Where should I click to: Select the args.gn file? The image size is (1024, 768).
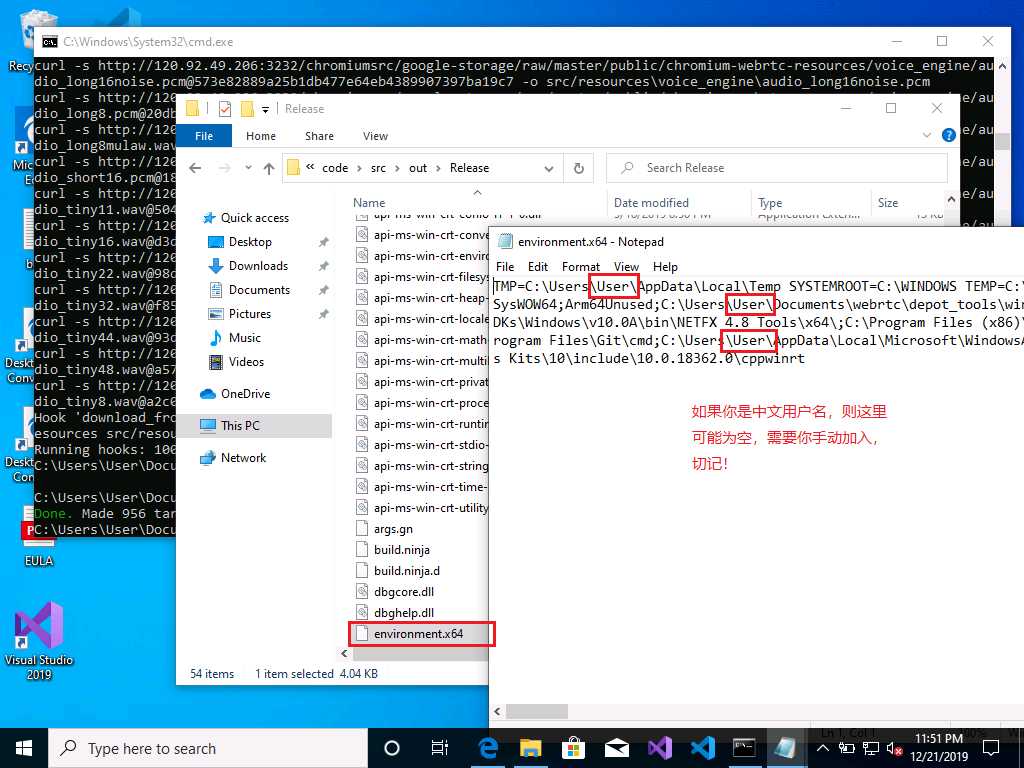coord(393,529)
